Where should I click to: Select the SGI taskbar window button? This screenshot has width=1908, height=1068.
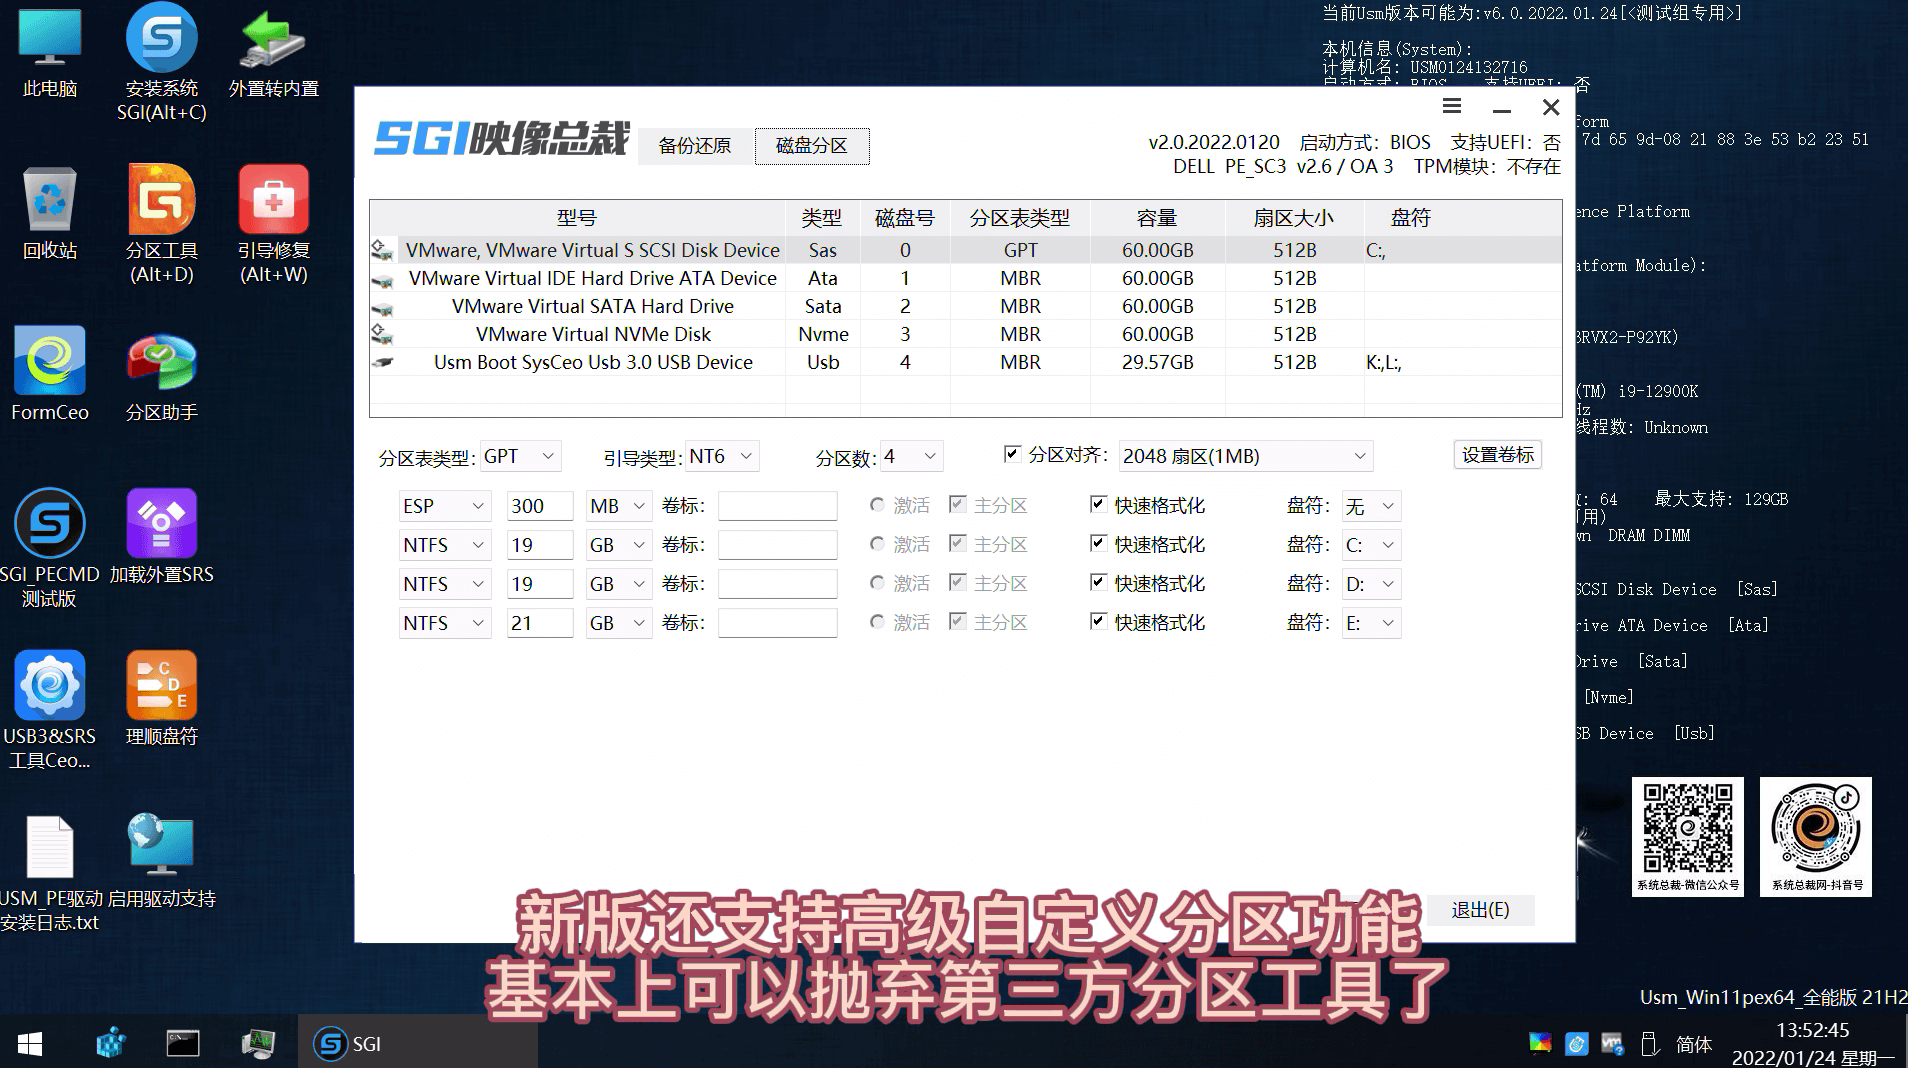[418, 1044]
